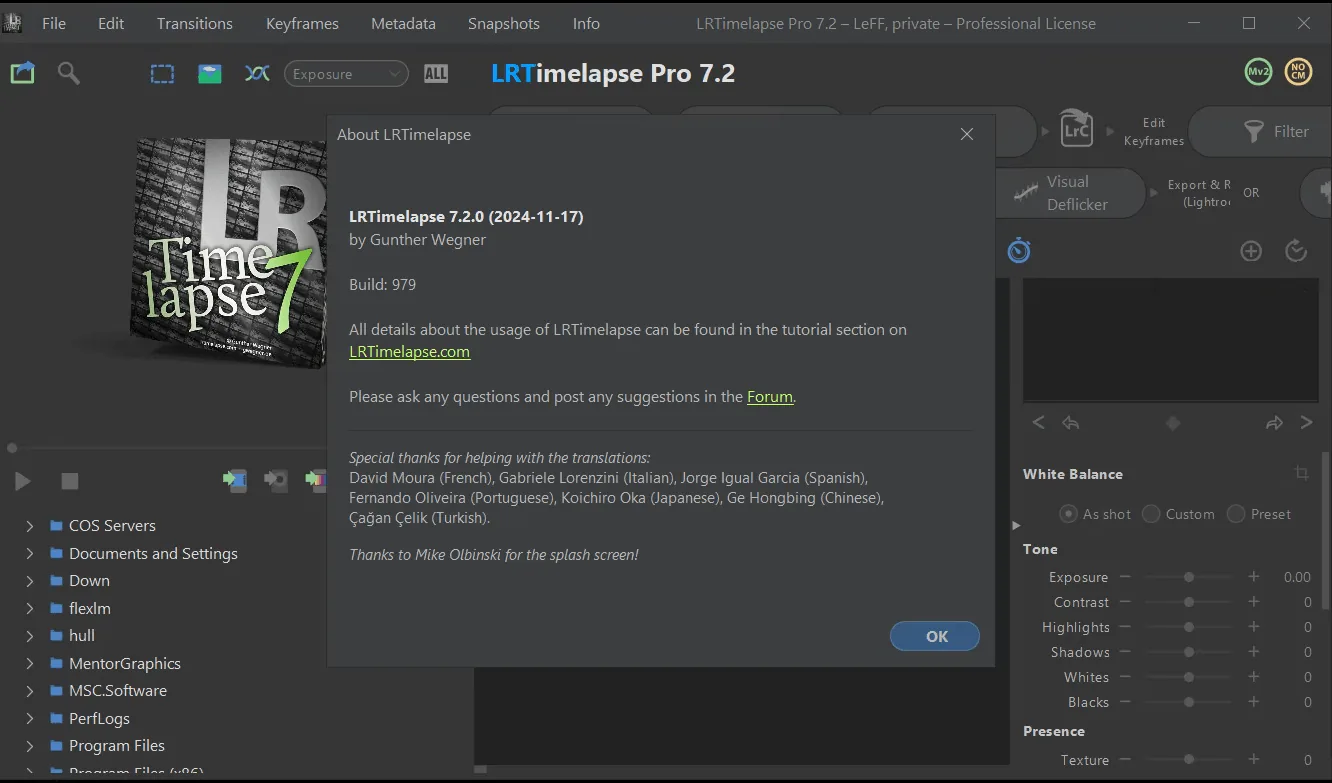Click the colored film strip import icon
The height and width of the screenshot is (783, 1332).
click(x=316, y=481)
